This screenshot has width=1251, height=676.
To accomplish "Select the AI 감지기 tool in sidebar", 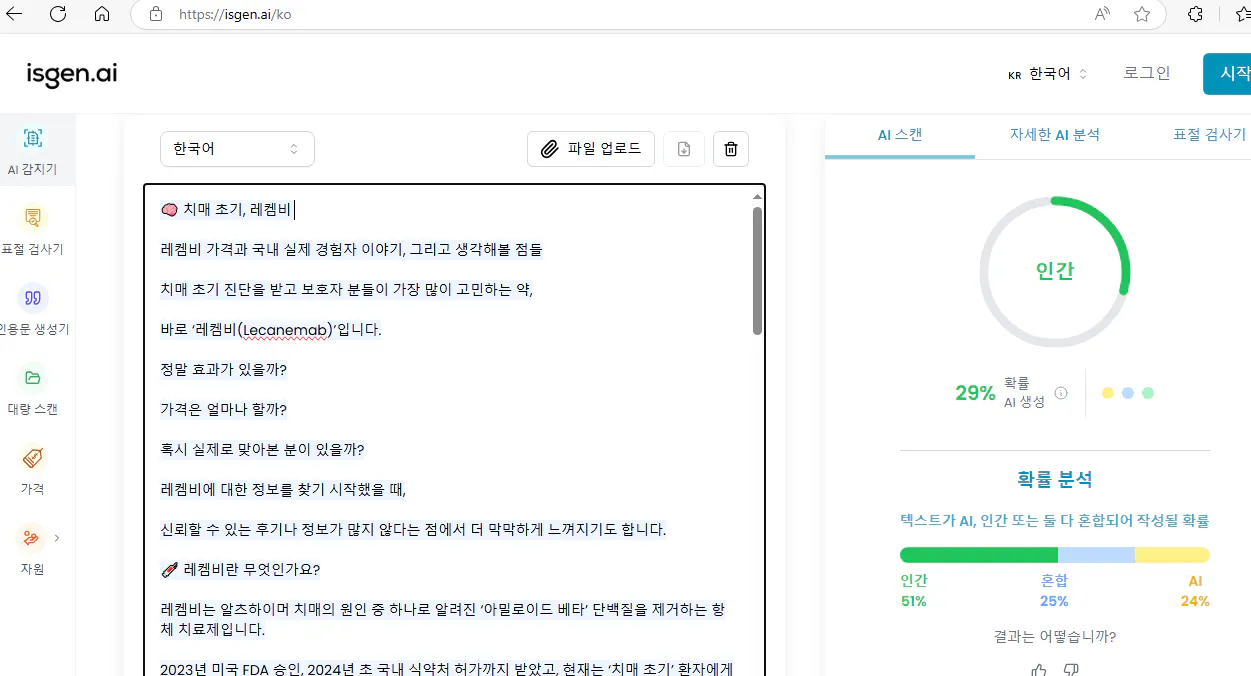I will [35, 150].
